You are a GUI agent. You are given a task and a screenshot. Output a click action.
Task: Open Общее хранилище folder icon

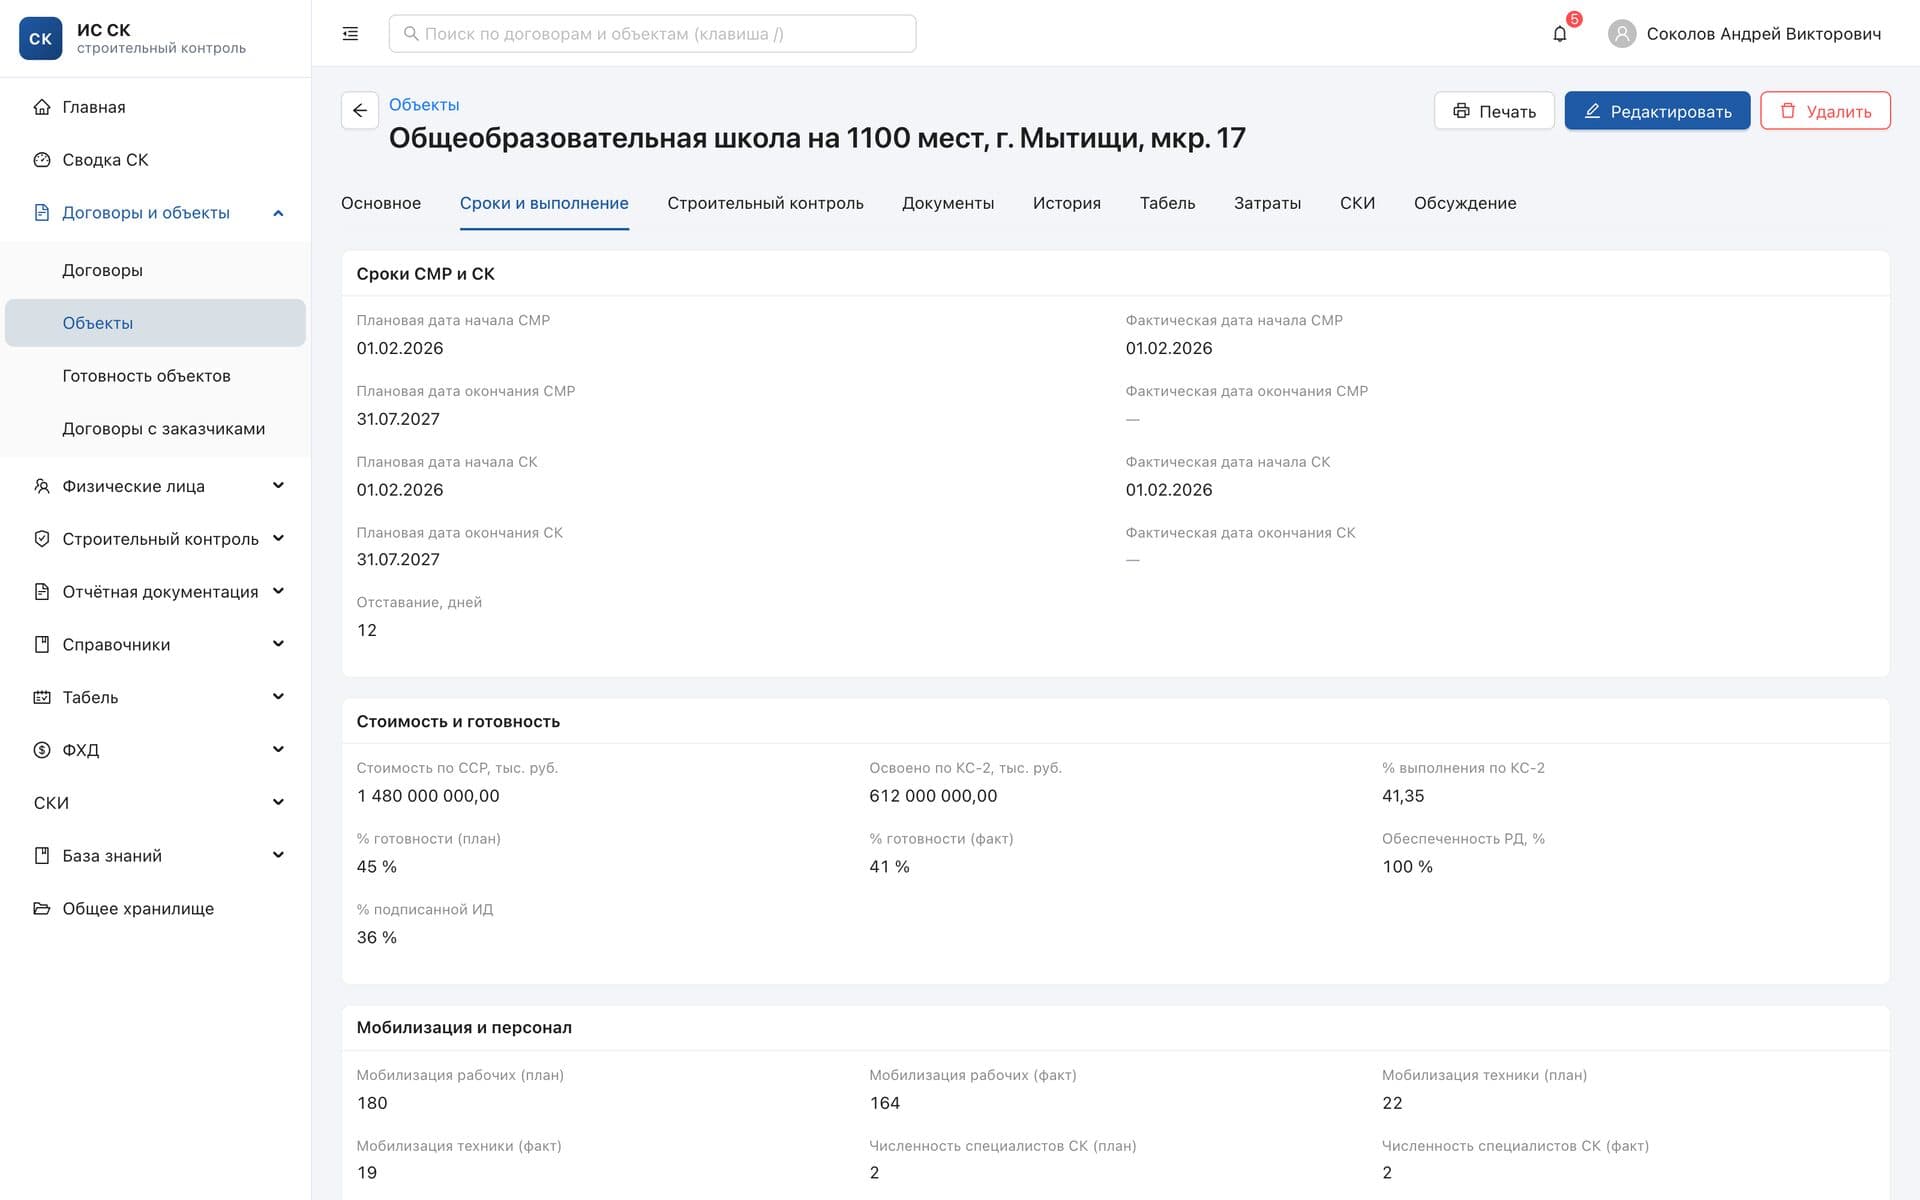tap(42, 909)
